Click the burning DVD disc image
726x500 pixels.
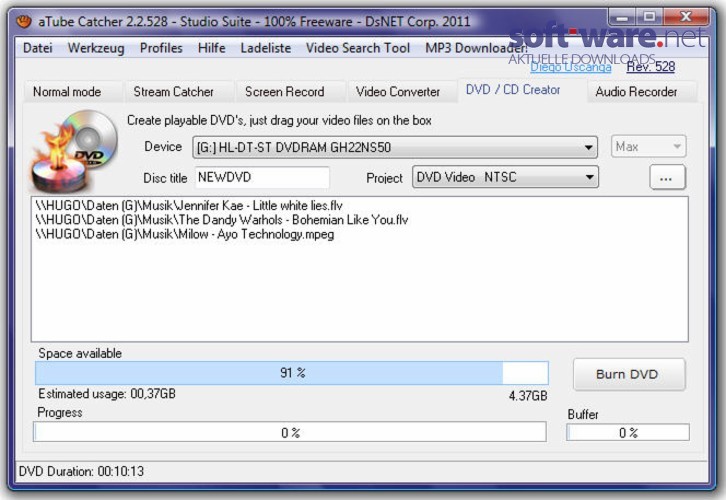click(74, 150)
